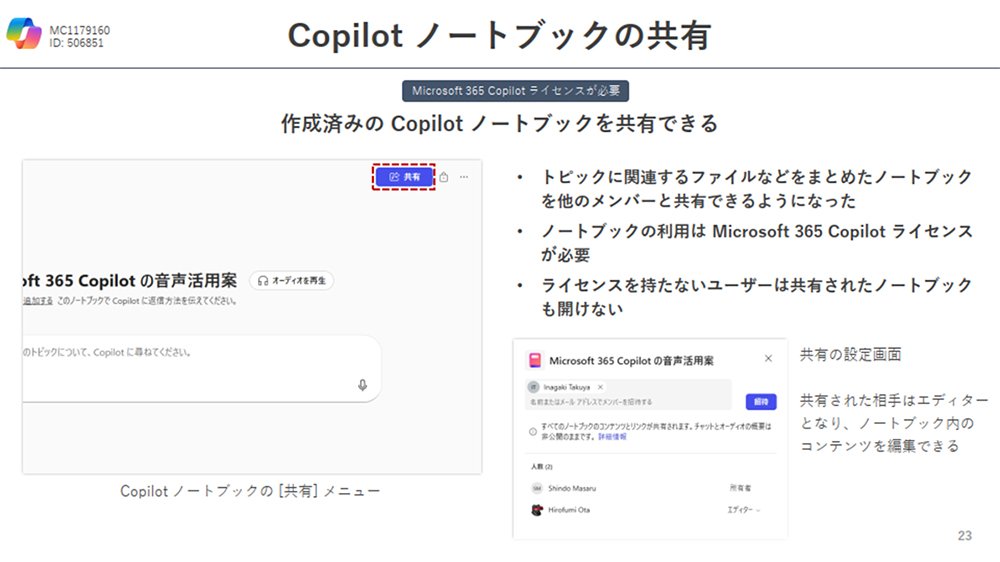Click the Inagaki Takuya avatar chip
This screenshot has width=1000, height=562.
tap(533, 387)
